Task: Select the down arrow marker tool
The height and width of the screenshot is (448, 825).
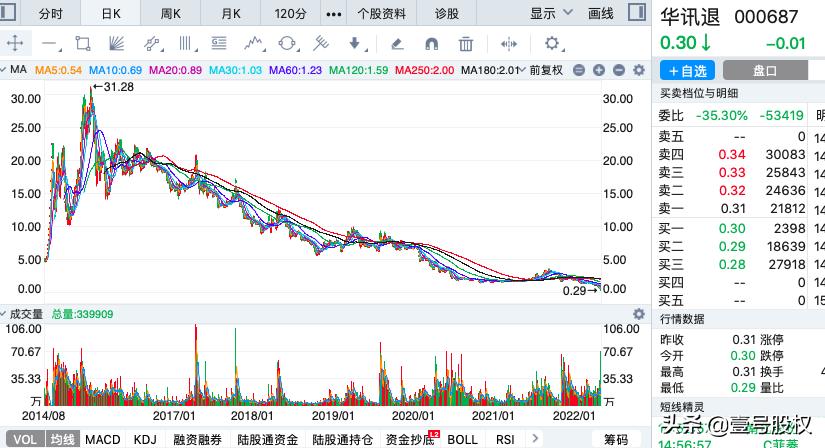Action: click(355, 43)
